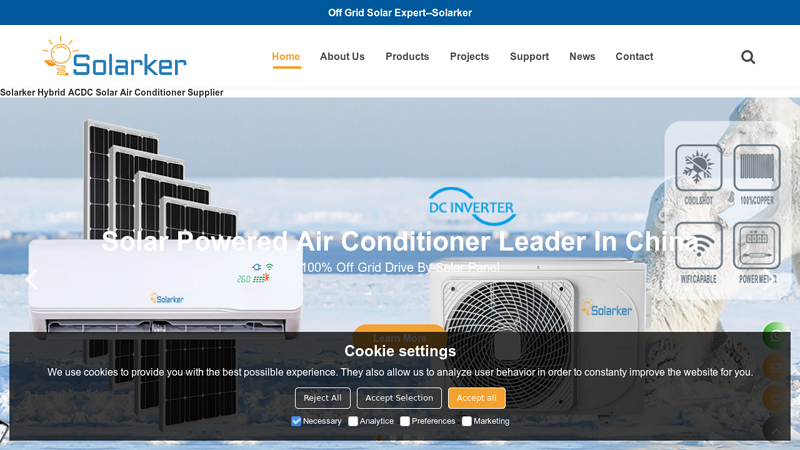
Task: Click Accept all cookies button
Action: pyautogui.click(x=477, y=398)
